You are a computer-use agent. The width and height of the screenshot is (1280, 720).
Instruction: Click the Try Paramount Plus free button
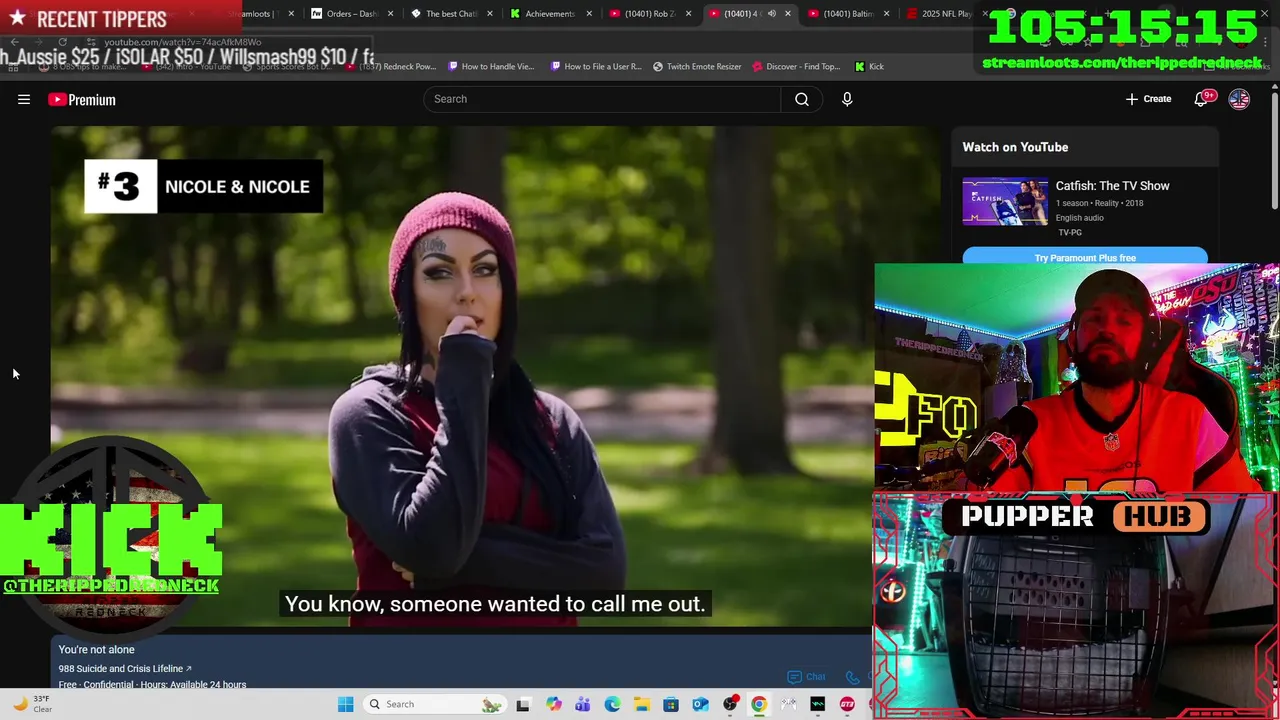click(1085, 258)
